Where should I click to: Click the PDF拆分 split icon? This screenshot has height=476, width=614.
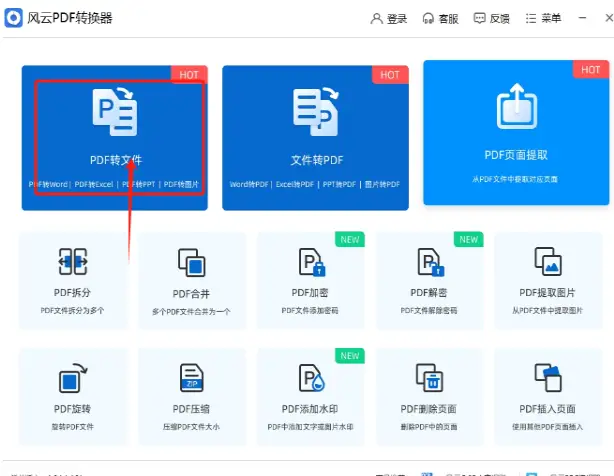(x=73, y=261)
